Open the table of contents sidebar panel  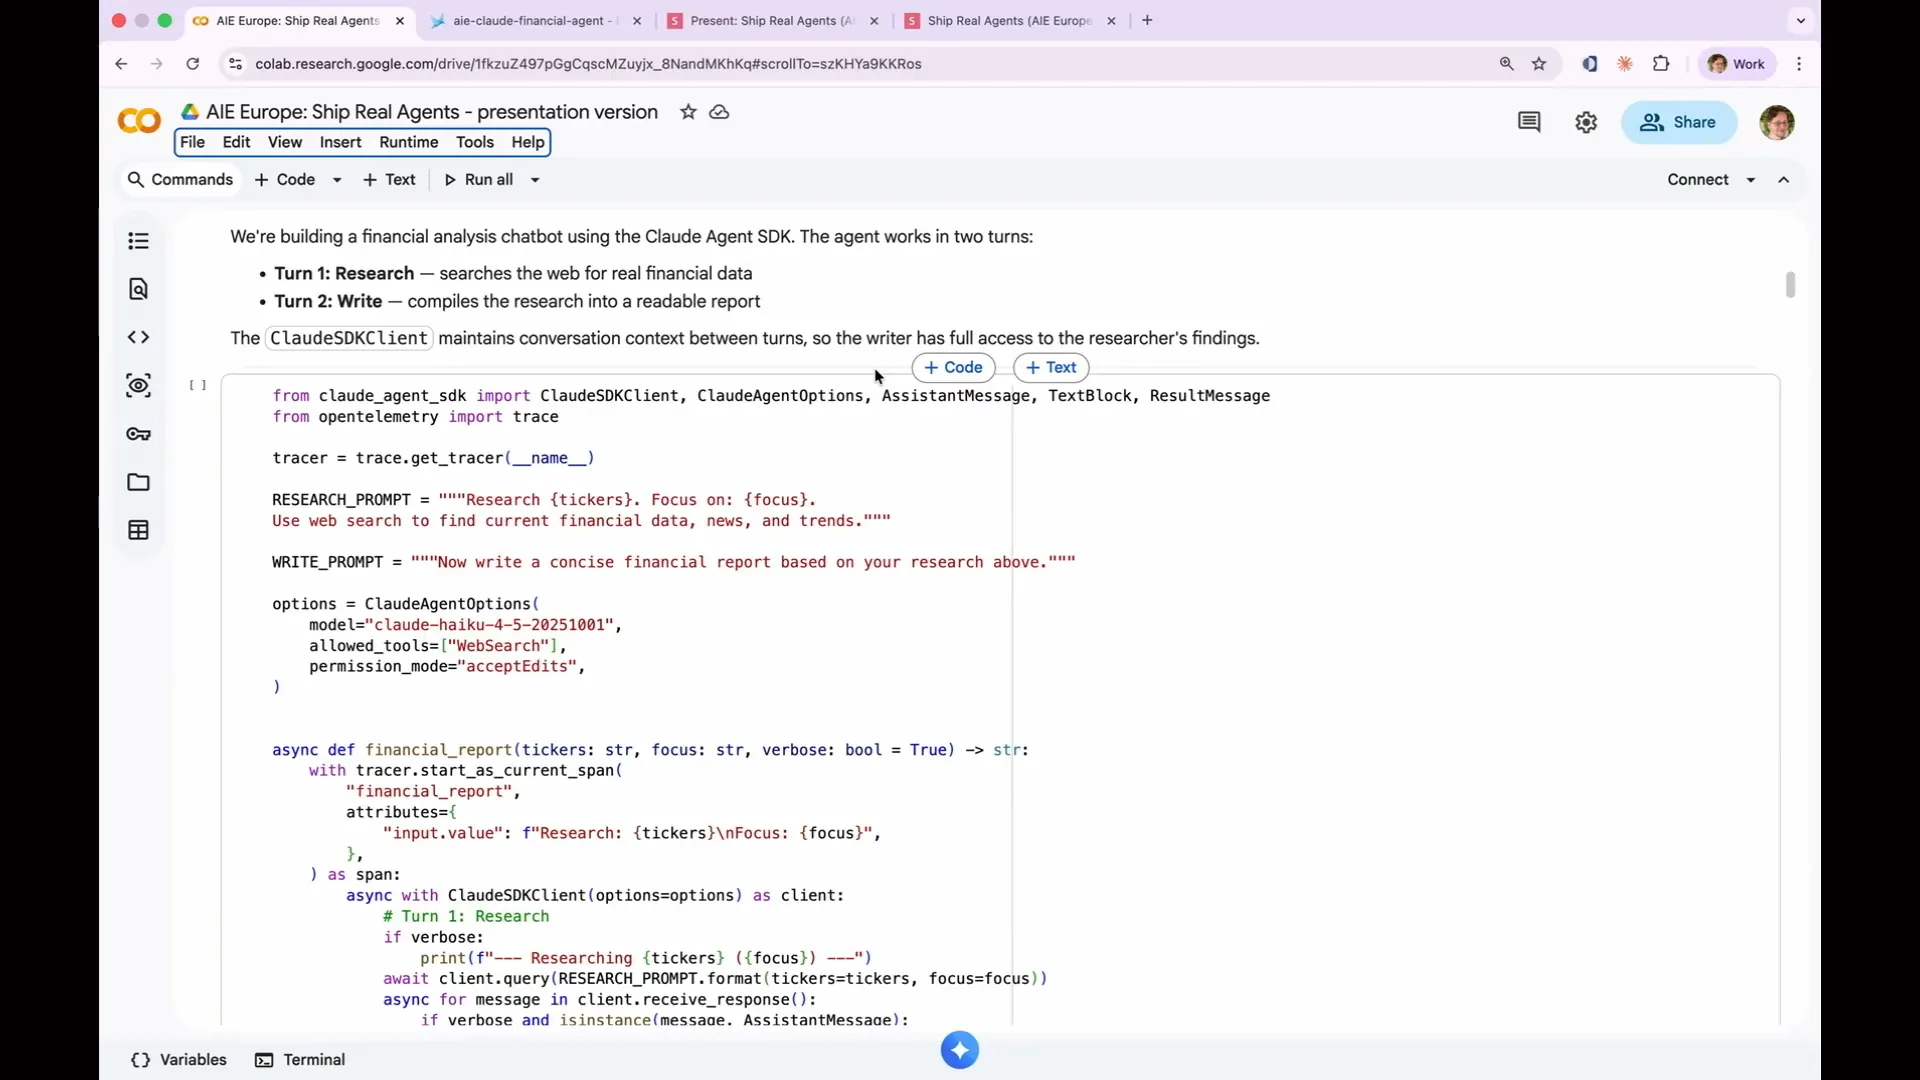click(x=138, y=241)
